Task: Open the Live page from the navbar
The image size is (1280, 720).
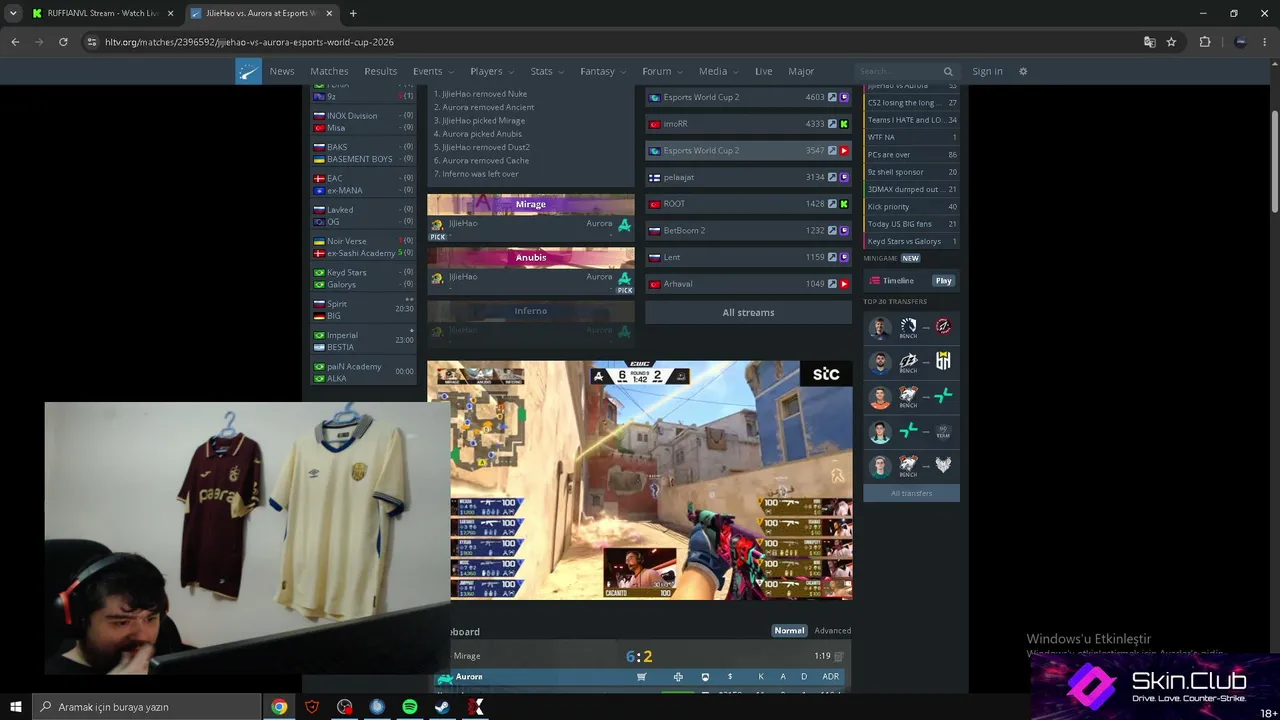Action: click(x=764, y=72)
